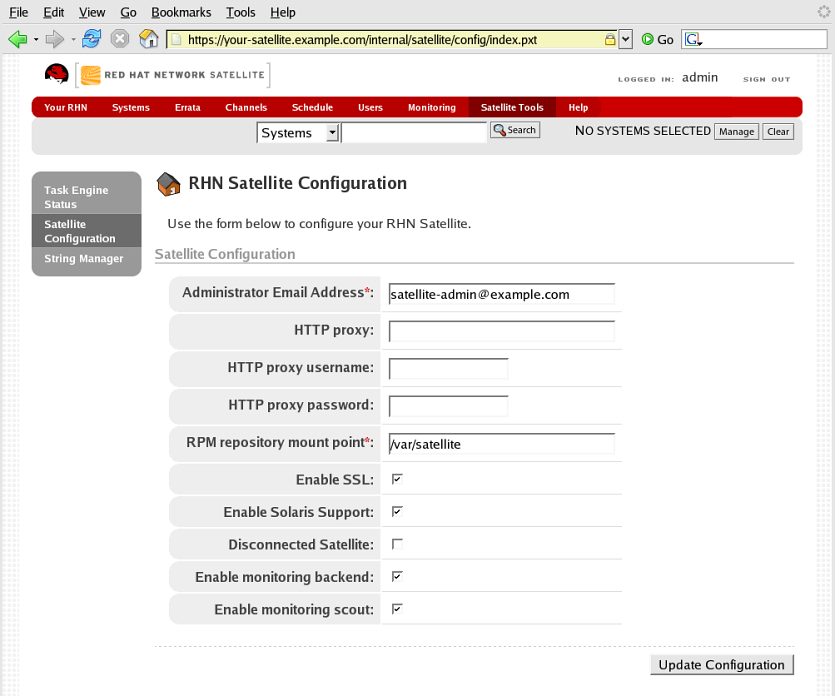Open Back button history dropdown arrow
Screen dimensions: 835x696
coord(36,39)
